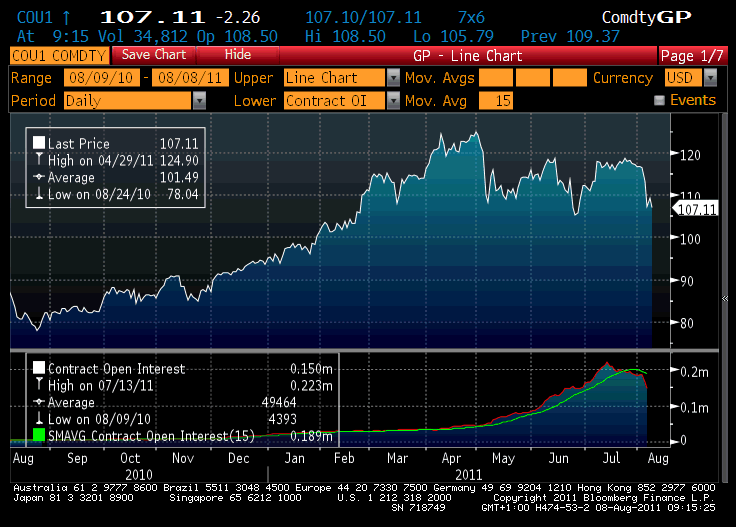Click the Jan label on time axis
Viewport: 736px width, 527px height.
point(294,458)
